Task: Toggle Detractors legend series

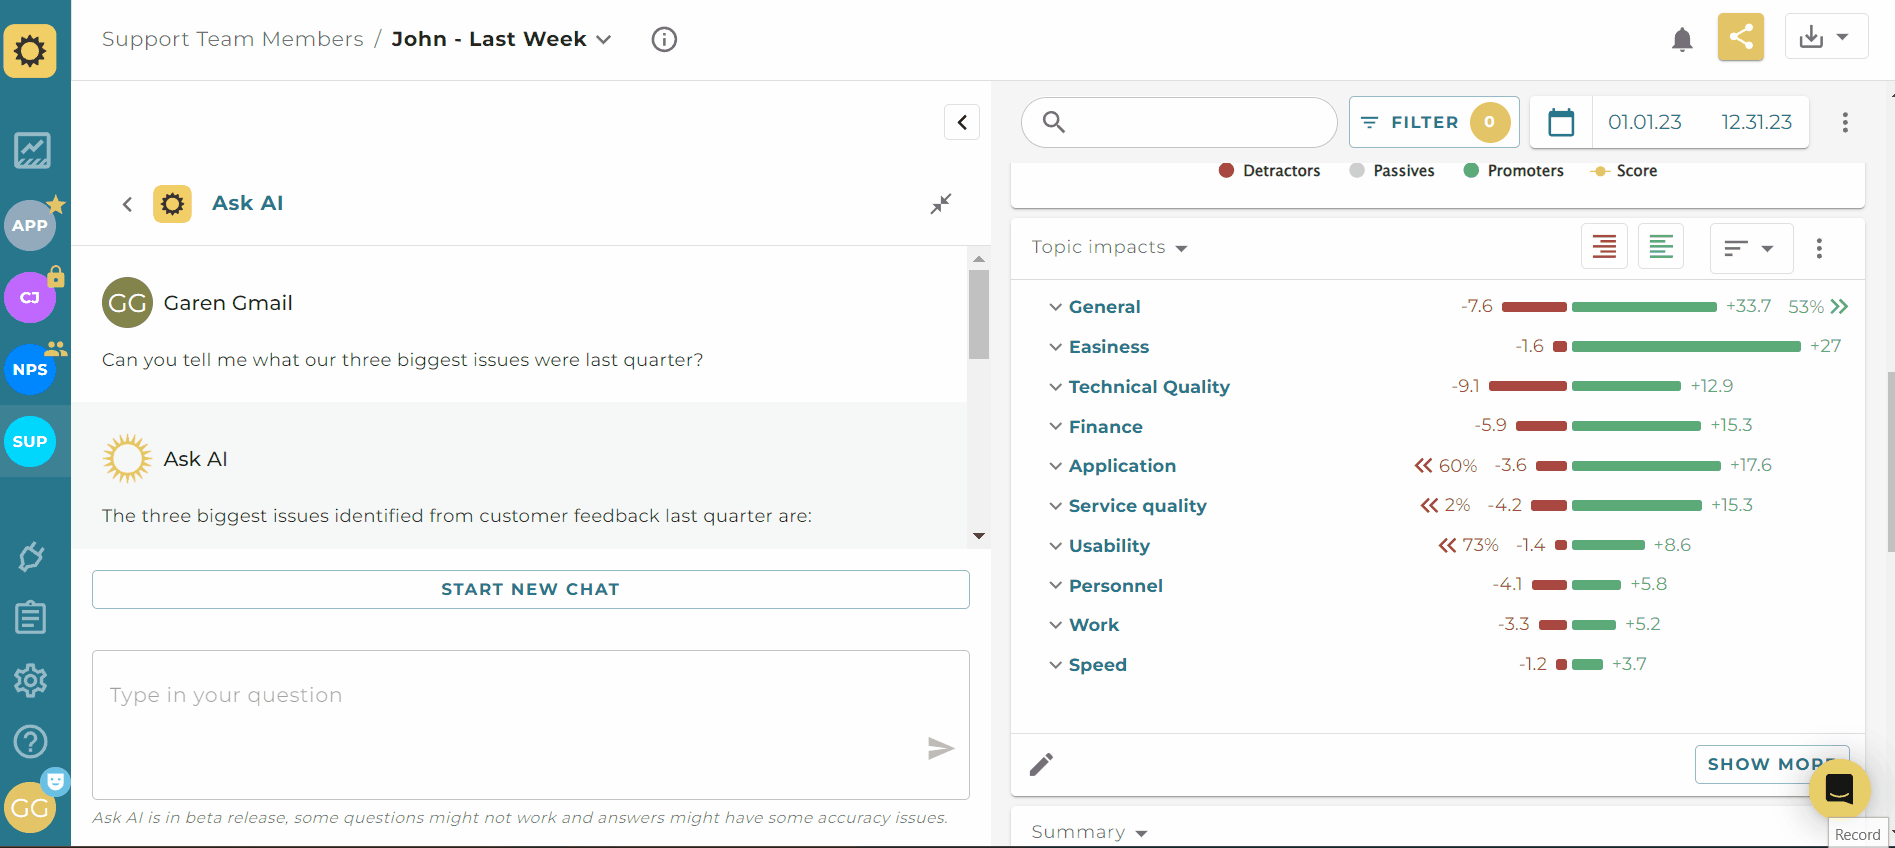Action: [x=1269, y=171]
